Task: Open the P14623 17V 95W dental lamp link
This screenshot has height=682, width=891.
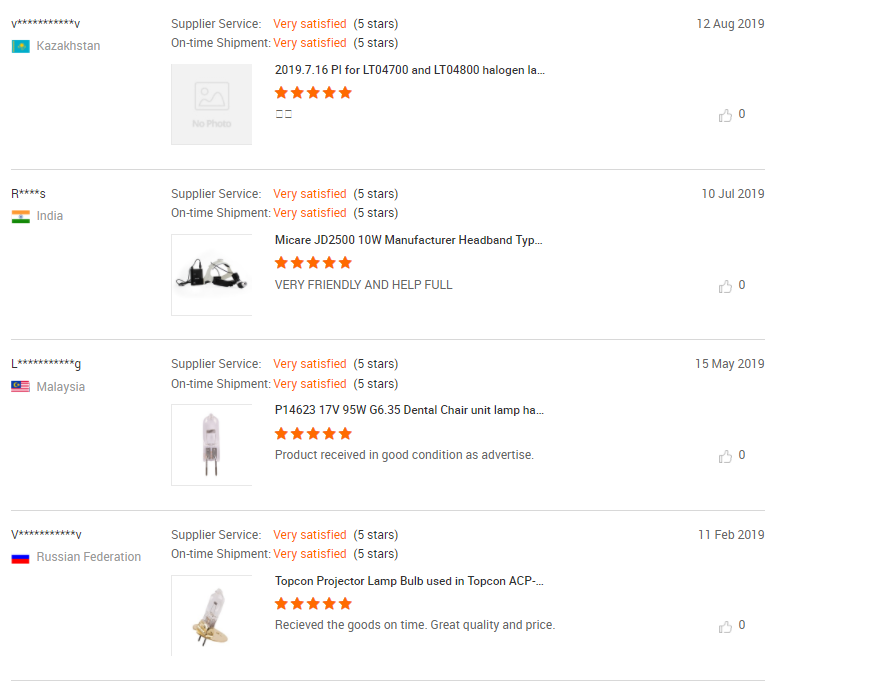Action: (409, 410)
